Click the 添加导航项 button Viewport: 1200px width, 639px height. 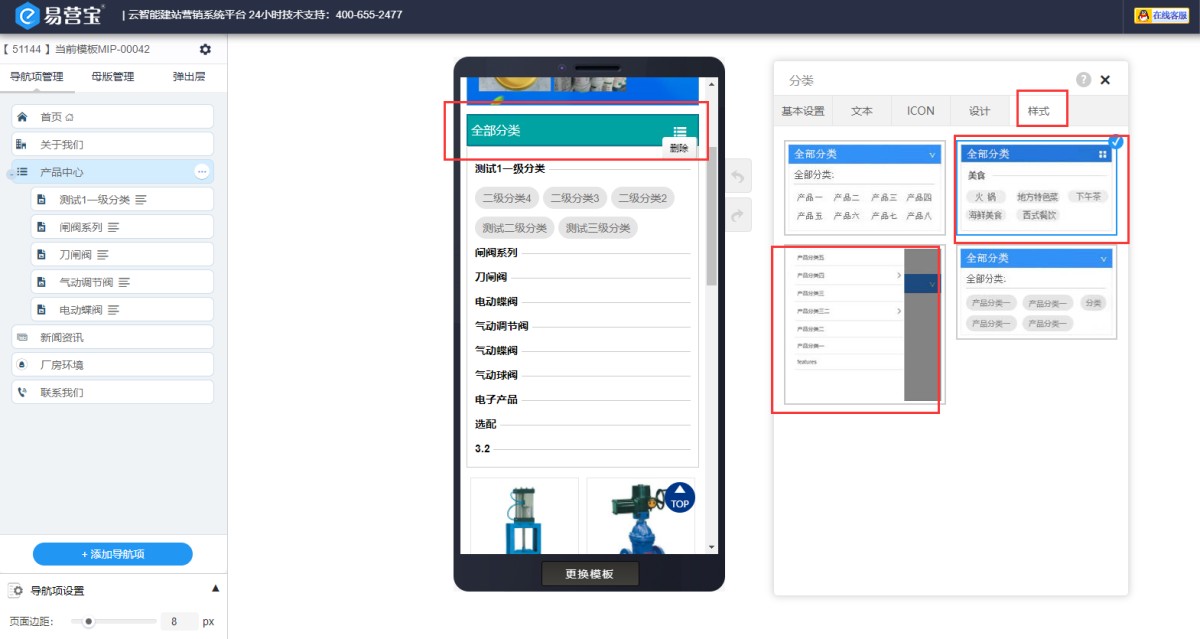[x=113, y=554]
